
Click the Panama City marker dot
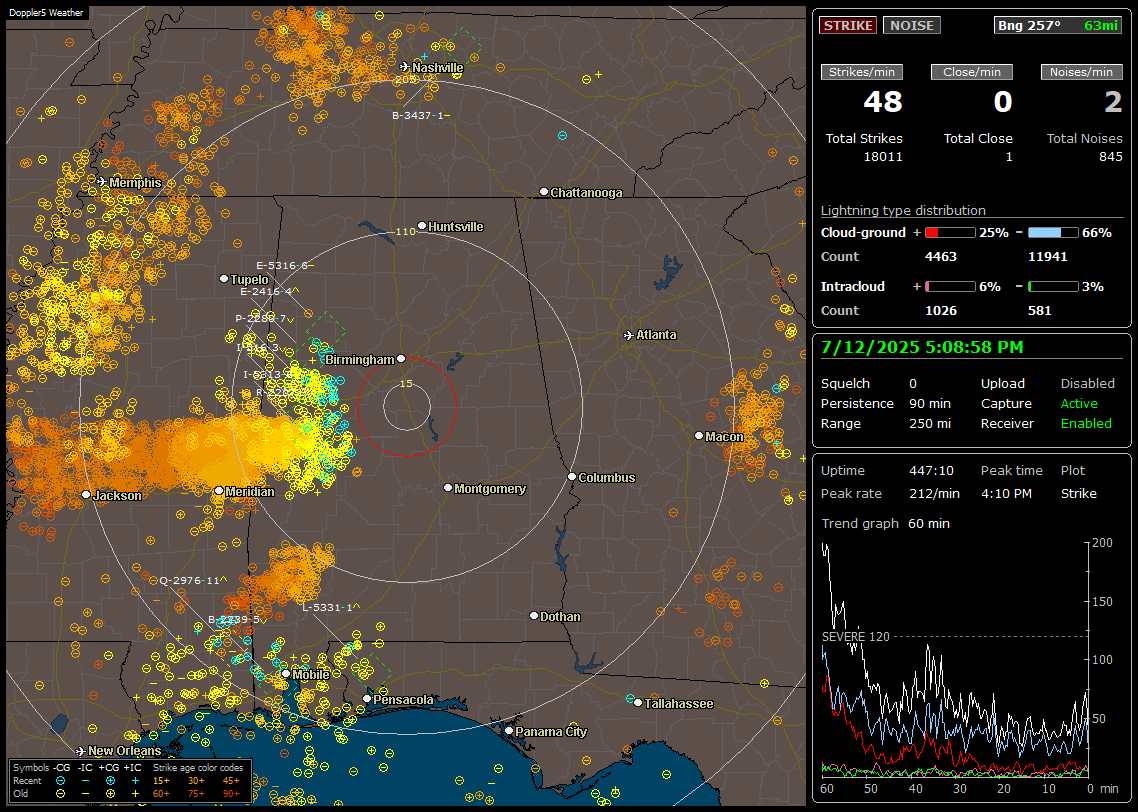click(x=509, y=731)
